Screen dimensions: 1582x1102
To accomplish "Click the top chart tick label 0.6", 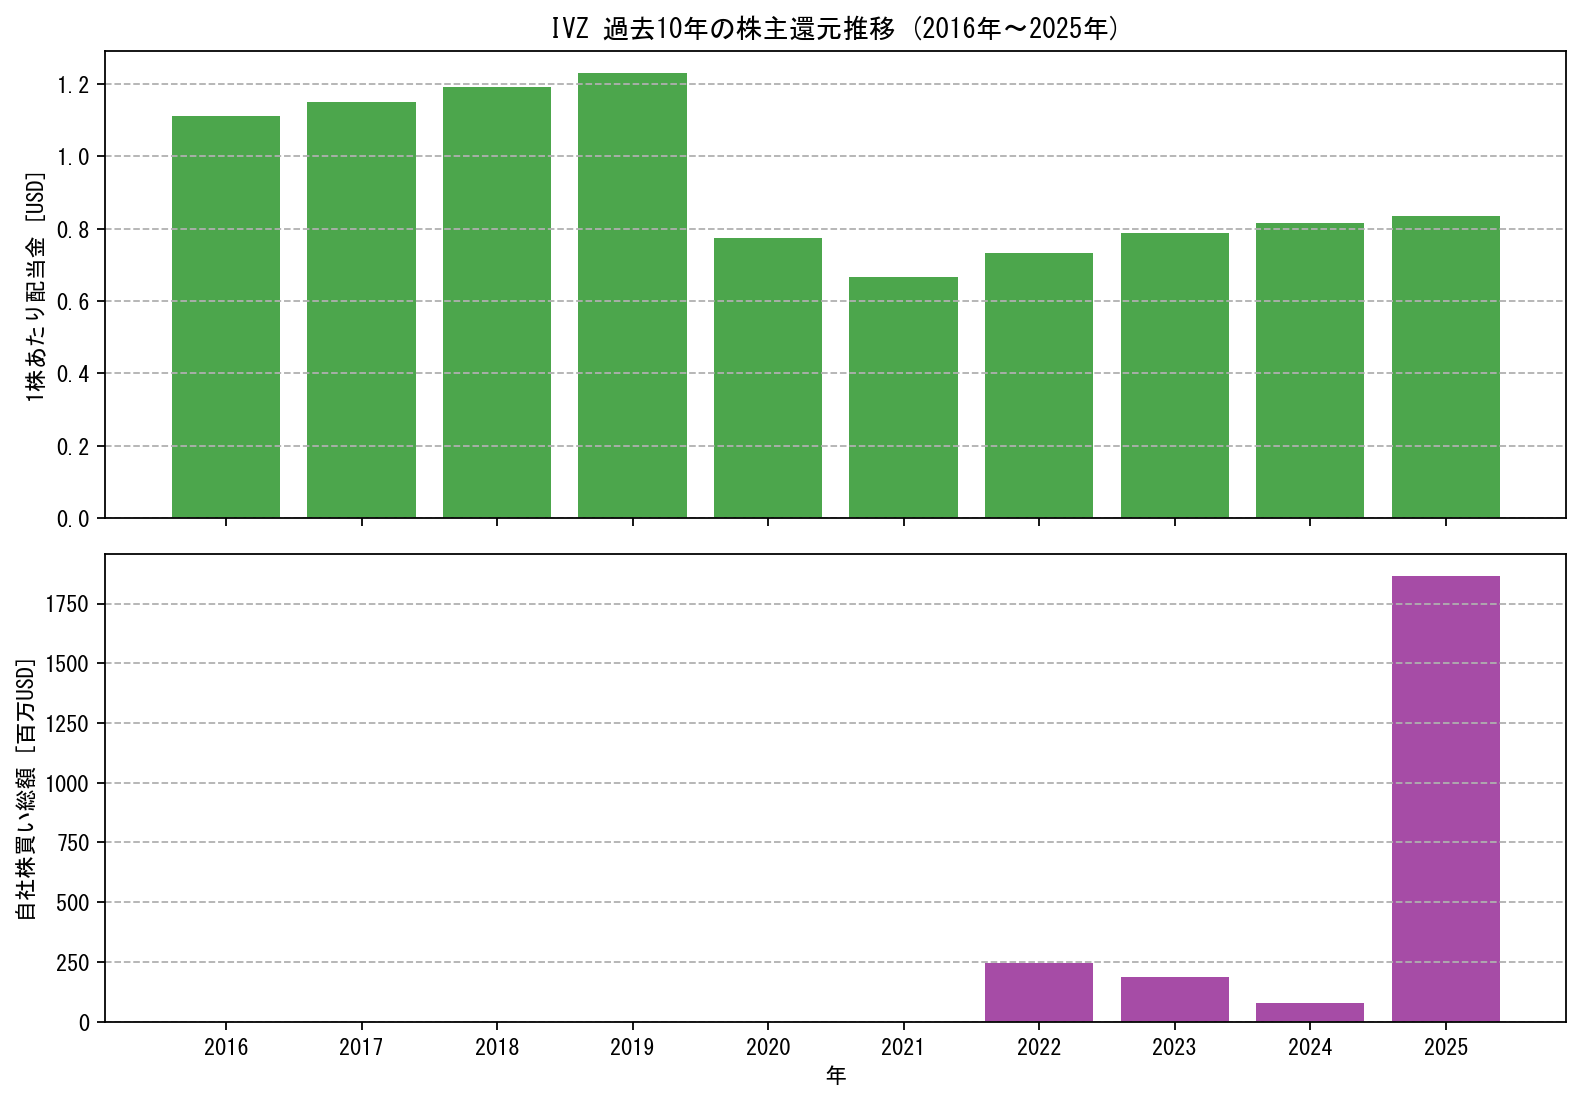I will tap(73, 302).
